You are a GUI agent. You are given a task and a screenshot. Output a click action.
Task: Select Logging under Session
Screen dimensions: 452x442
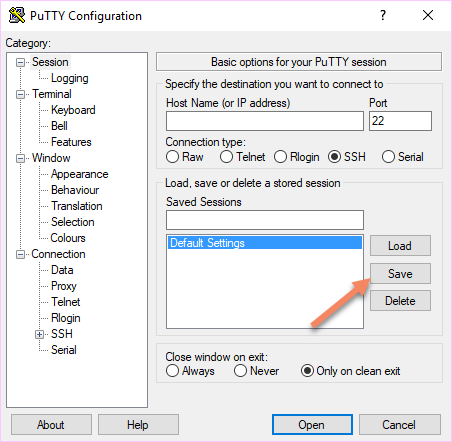point(70,78)
